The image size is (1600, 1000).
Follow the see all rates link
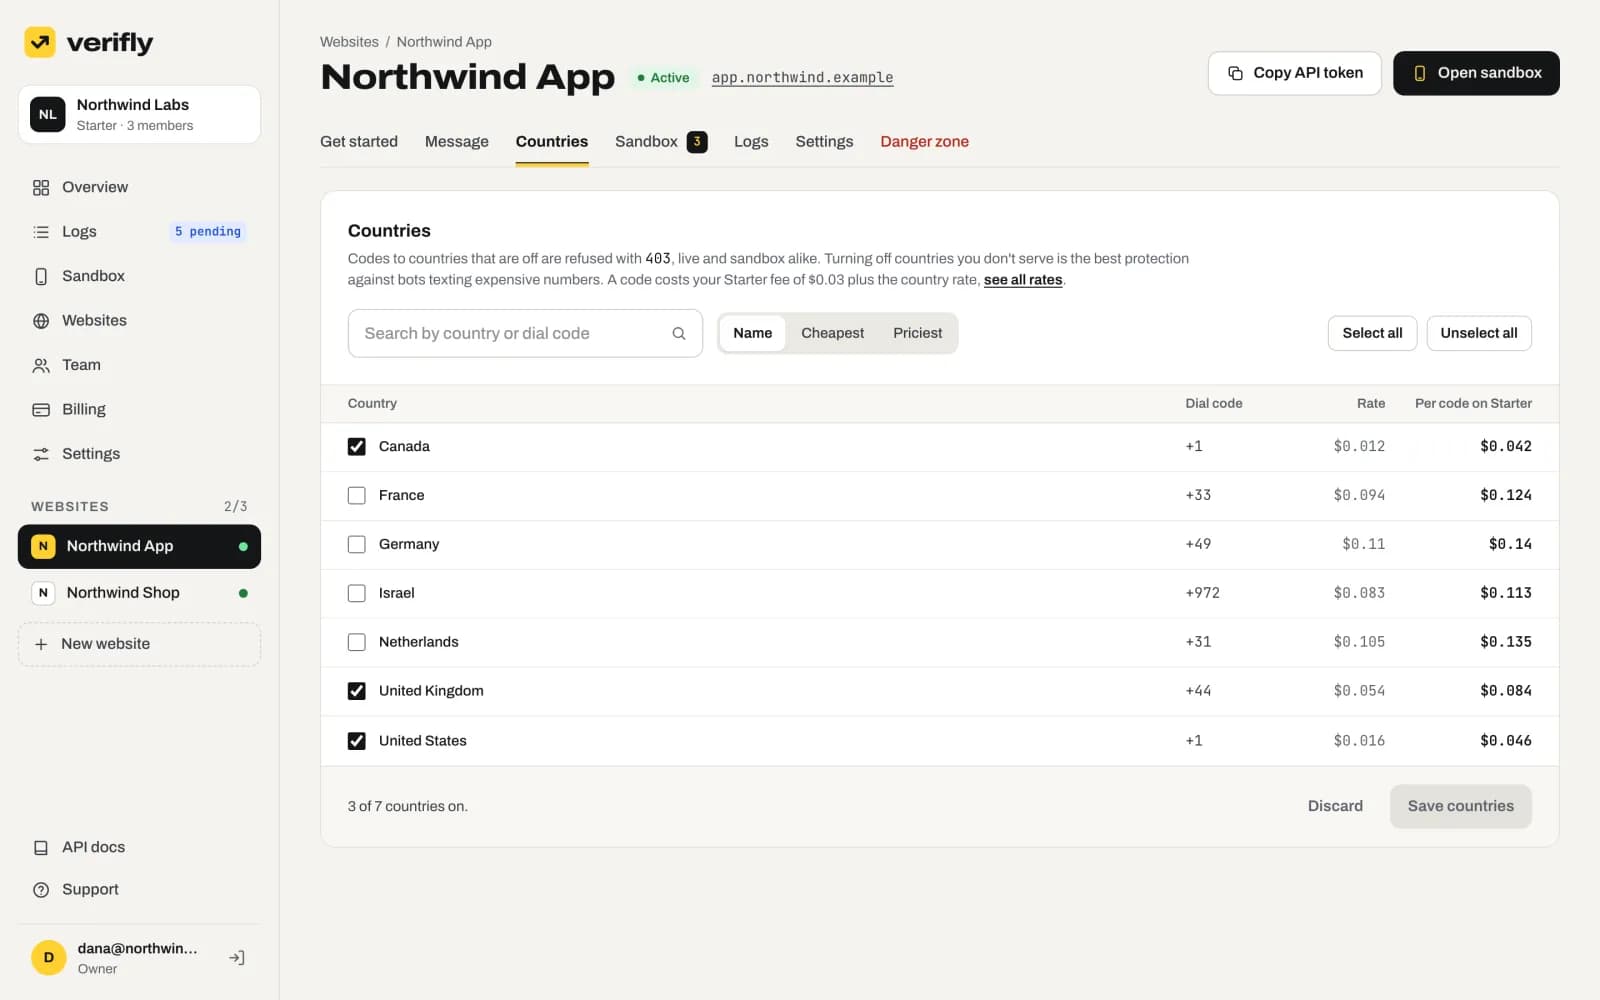coord(1023,280)
